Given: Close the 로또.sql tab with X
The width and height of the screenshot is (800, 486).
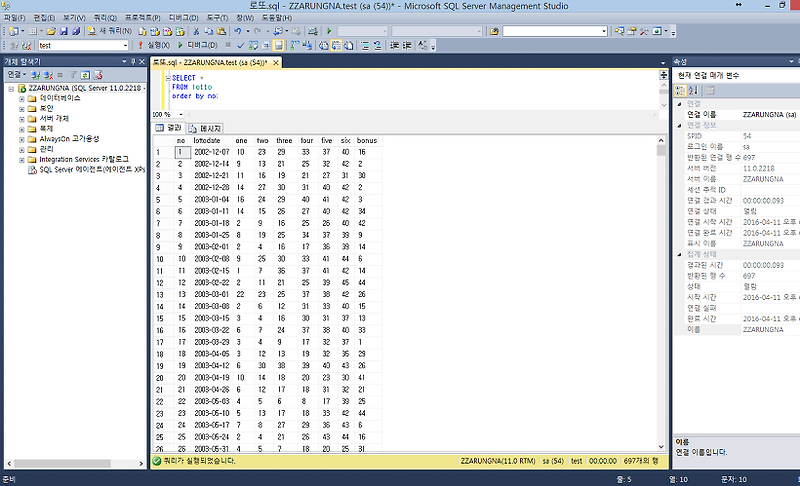Looking at the screenshot, I should (276, 62).
